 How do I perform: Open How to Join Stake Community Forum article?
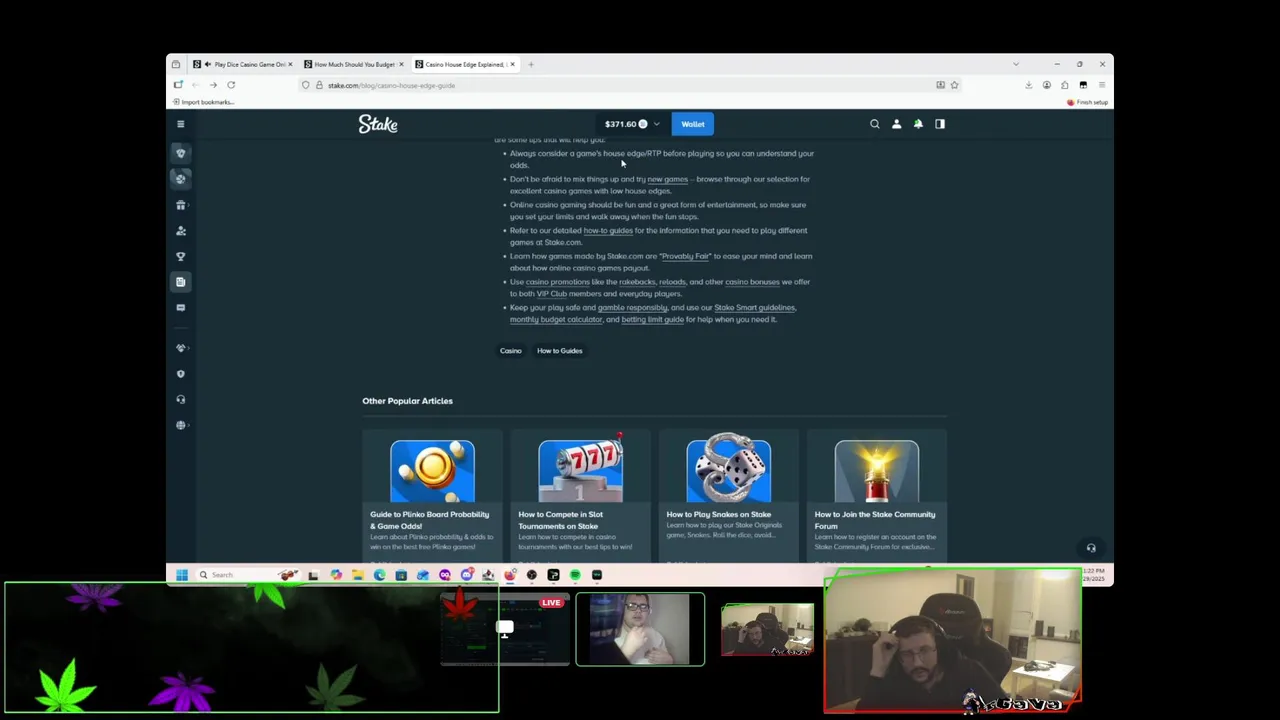877,496
